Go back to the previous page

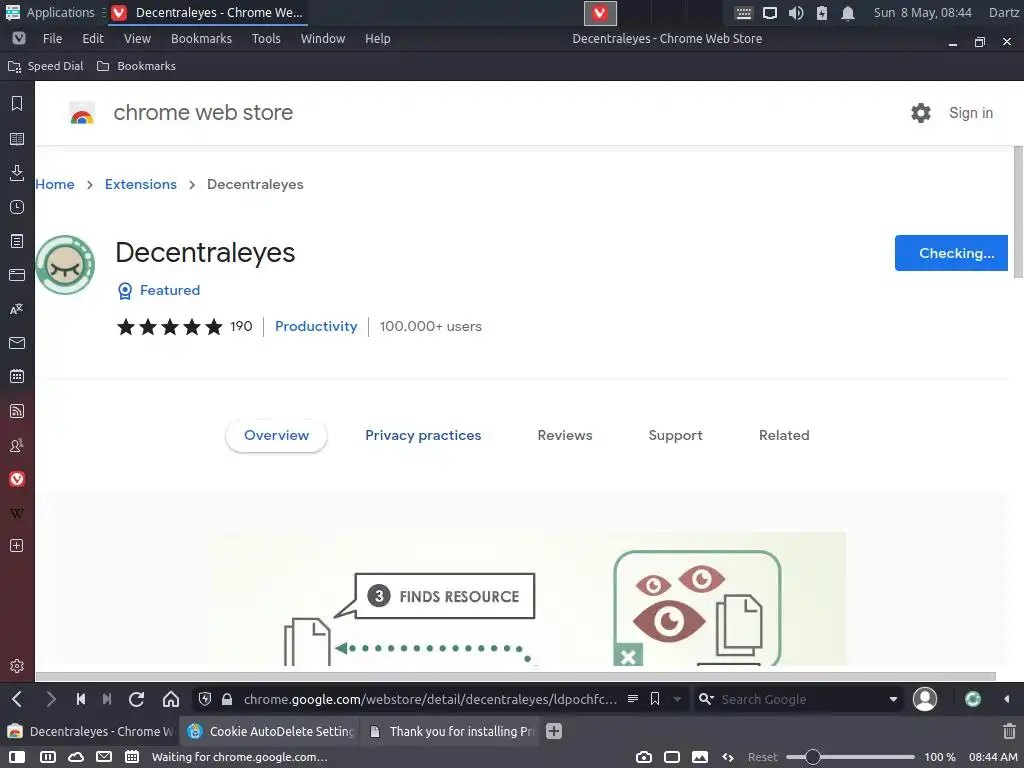pyautogui.click(x=18, y=699)
